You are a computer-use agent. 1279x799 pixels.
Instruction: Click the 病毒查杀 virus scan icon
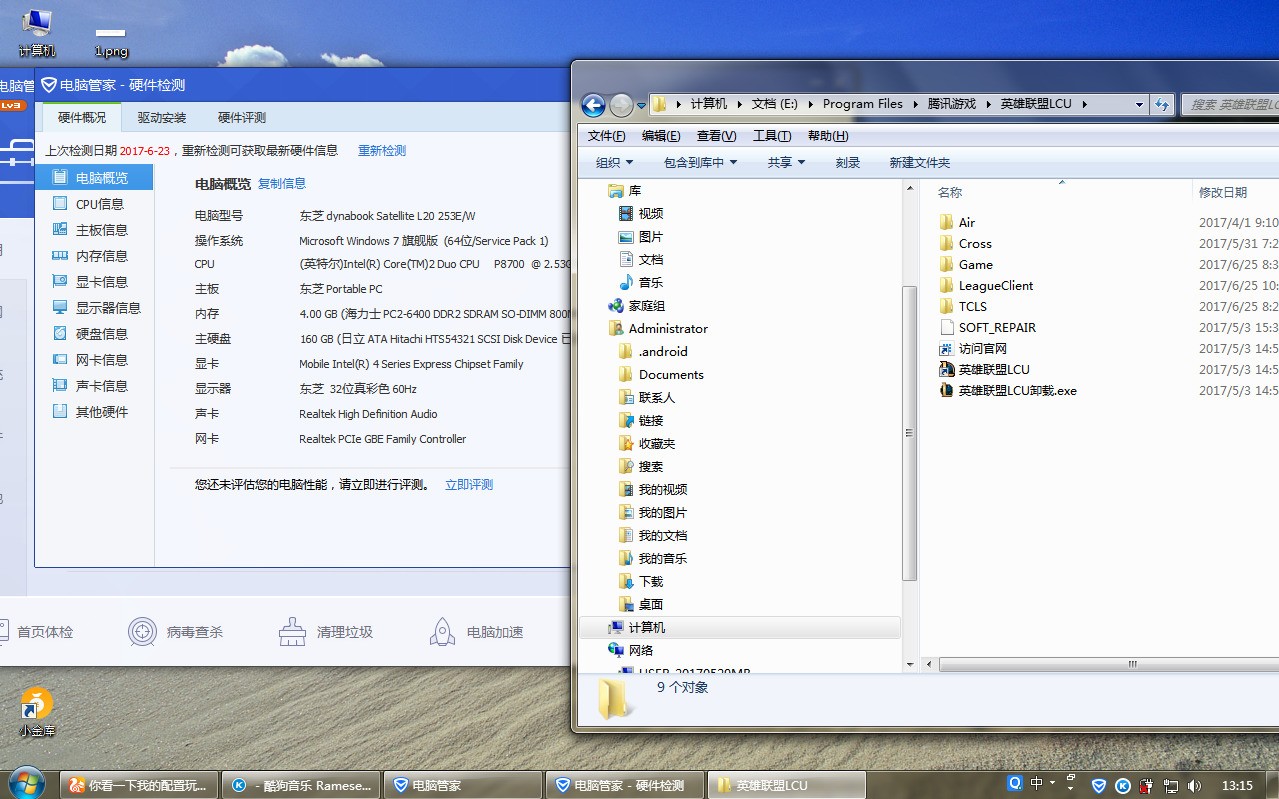143,632
